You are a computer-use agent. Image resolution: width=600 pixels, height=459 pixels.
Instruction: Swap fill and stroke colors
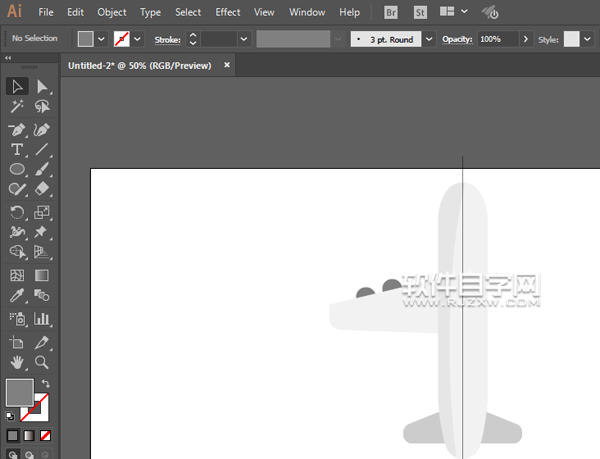point(46,383)
